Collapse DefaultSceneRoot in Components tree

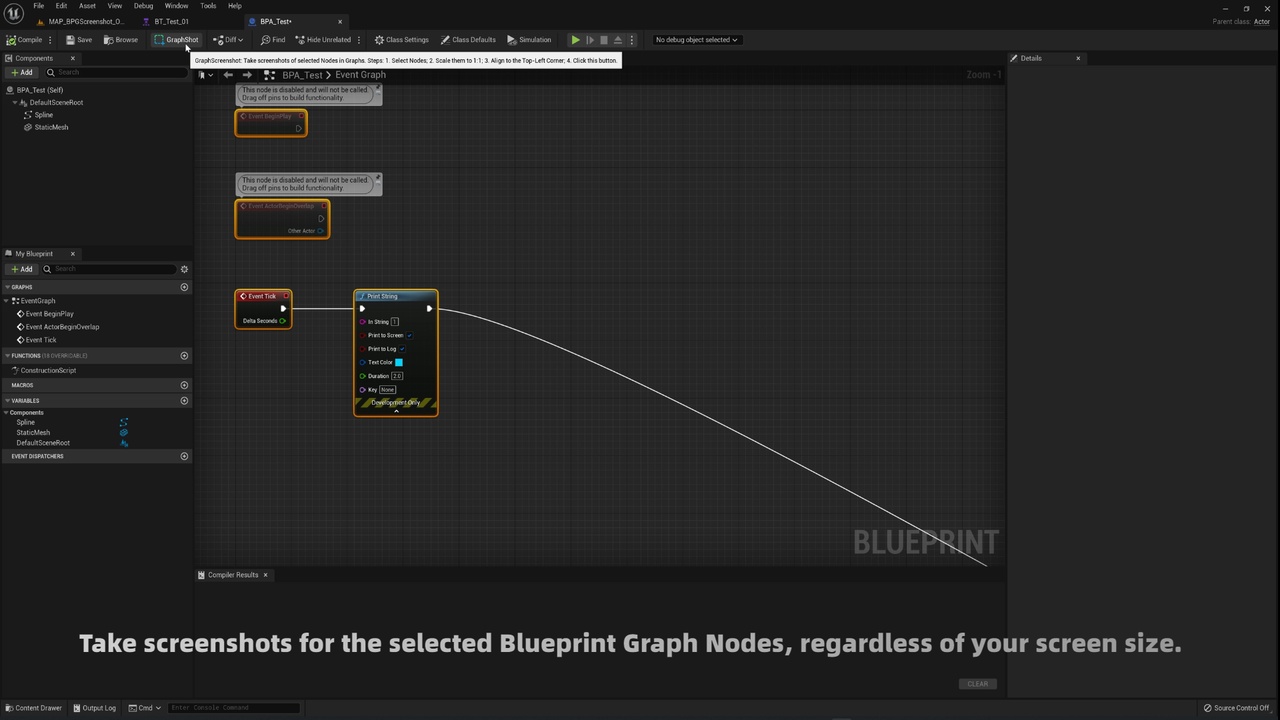16,103
